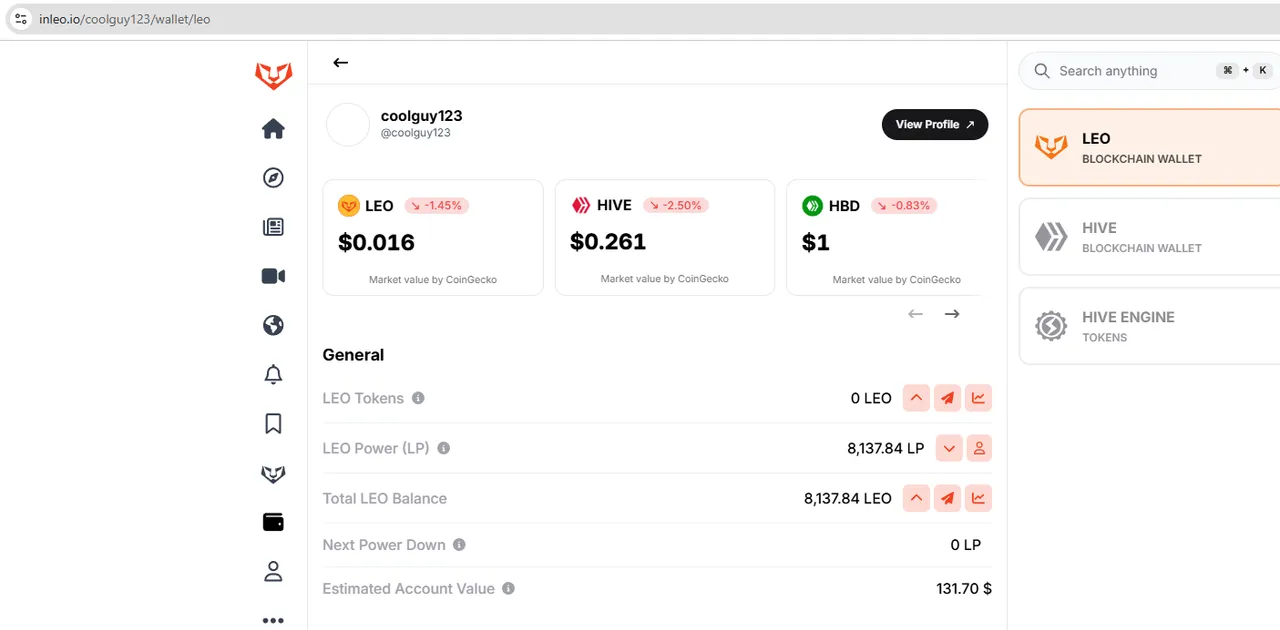Viewport: 1280px width, 630px height.
Task: Click the site info icon in address bar
Action: click(20, 19)
